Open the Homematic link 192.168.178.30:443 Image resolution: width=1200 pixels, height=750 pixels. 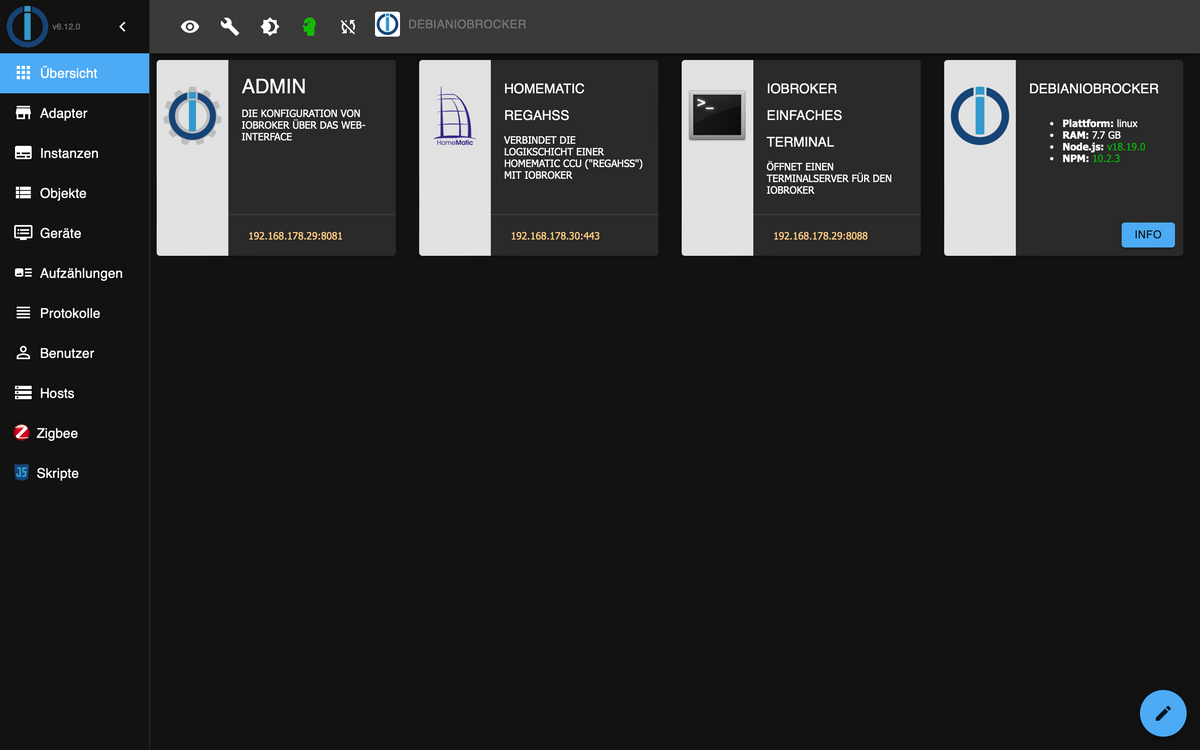[x=555, y=236]
